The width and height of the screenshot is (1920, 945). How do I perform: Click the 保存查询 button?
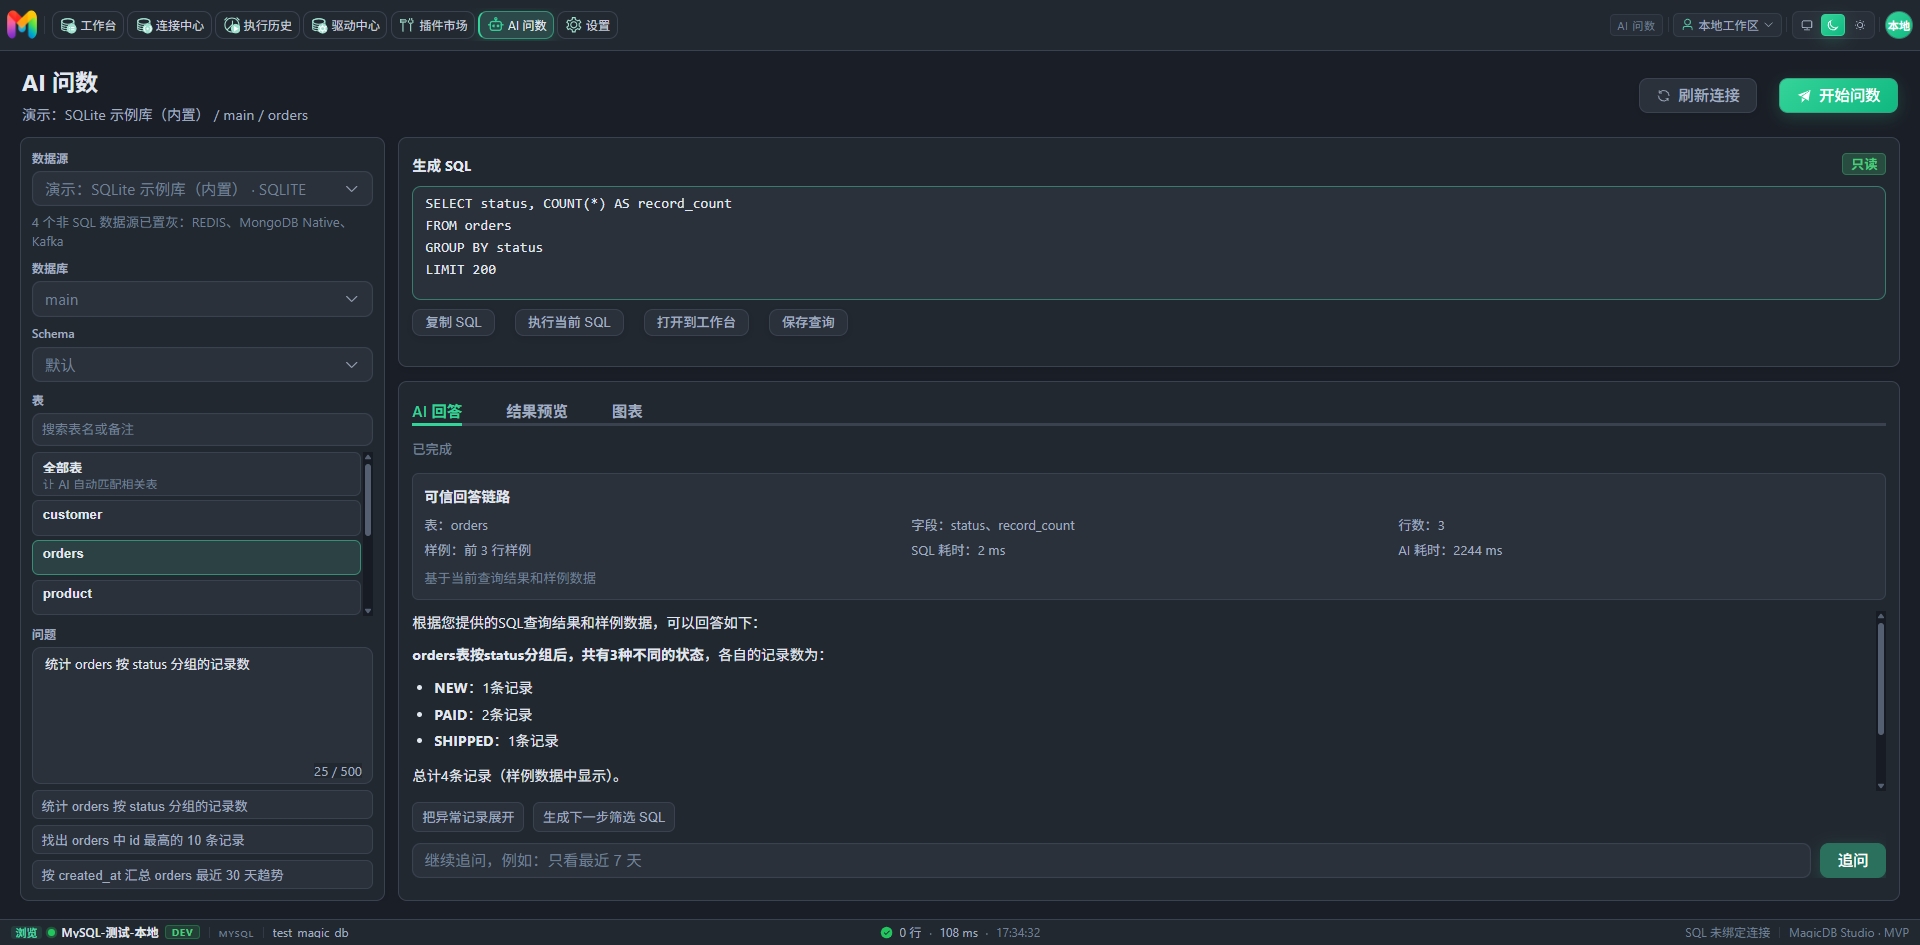pyautogui.click(x=808, y=322)
